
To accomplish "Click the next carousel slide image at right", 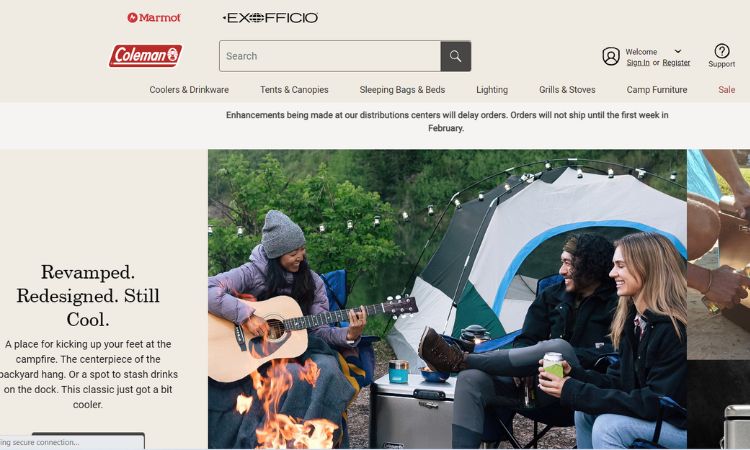I will coord(719,299).
